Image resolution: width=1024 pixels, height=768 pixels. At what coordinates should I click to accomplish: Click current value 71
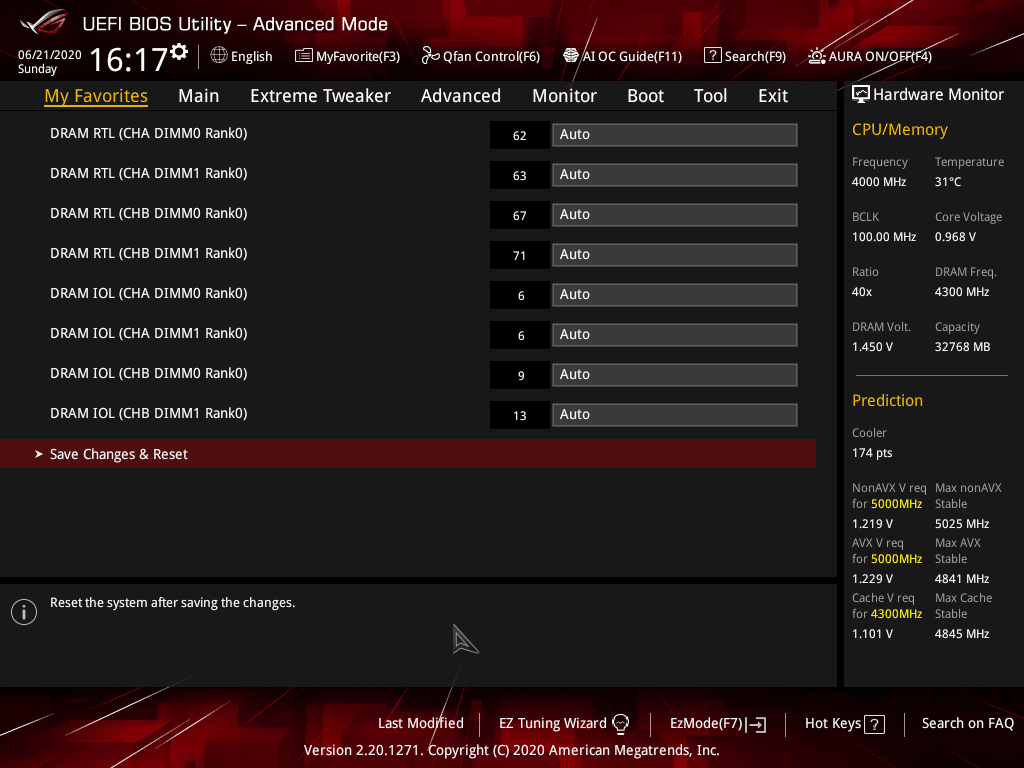coord(520,255)
